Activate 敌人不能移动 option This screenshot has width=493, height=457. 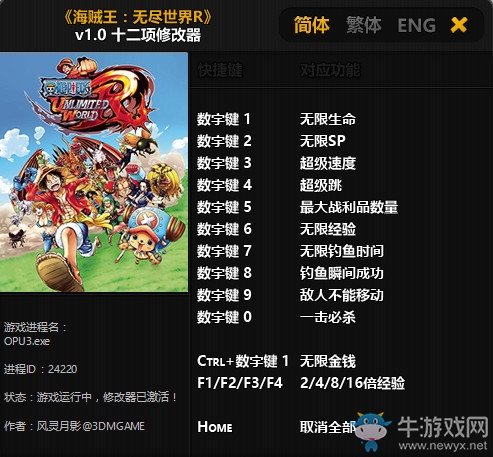pos(341,295)
